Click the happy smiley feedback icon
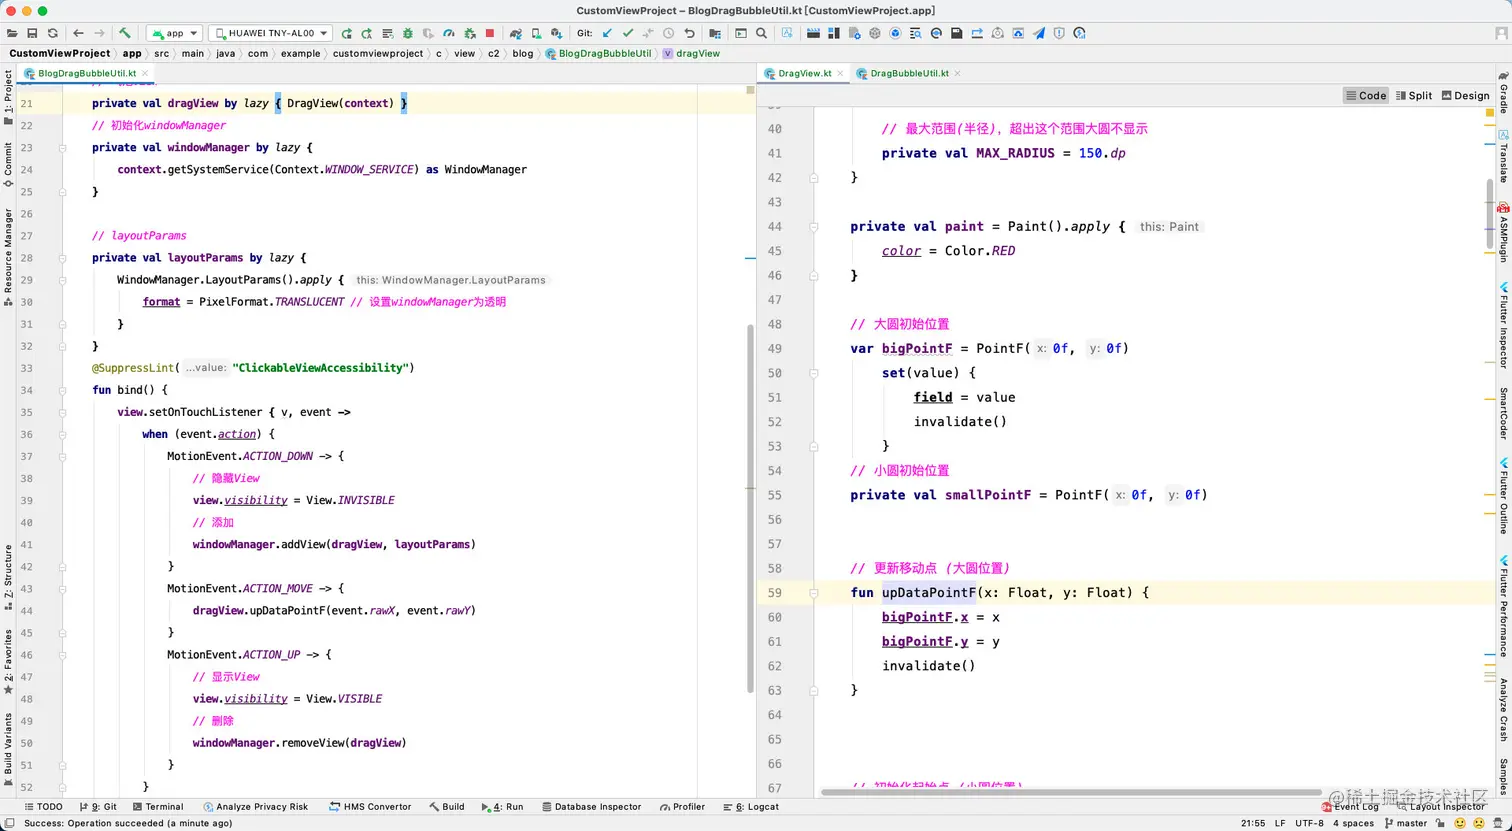1512x831 pixels. click(x=1461, y=823)
